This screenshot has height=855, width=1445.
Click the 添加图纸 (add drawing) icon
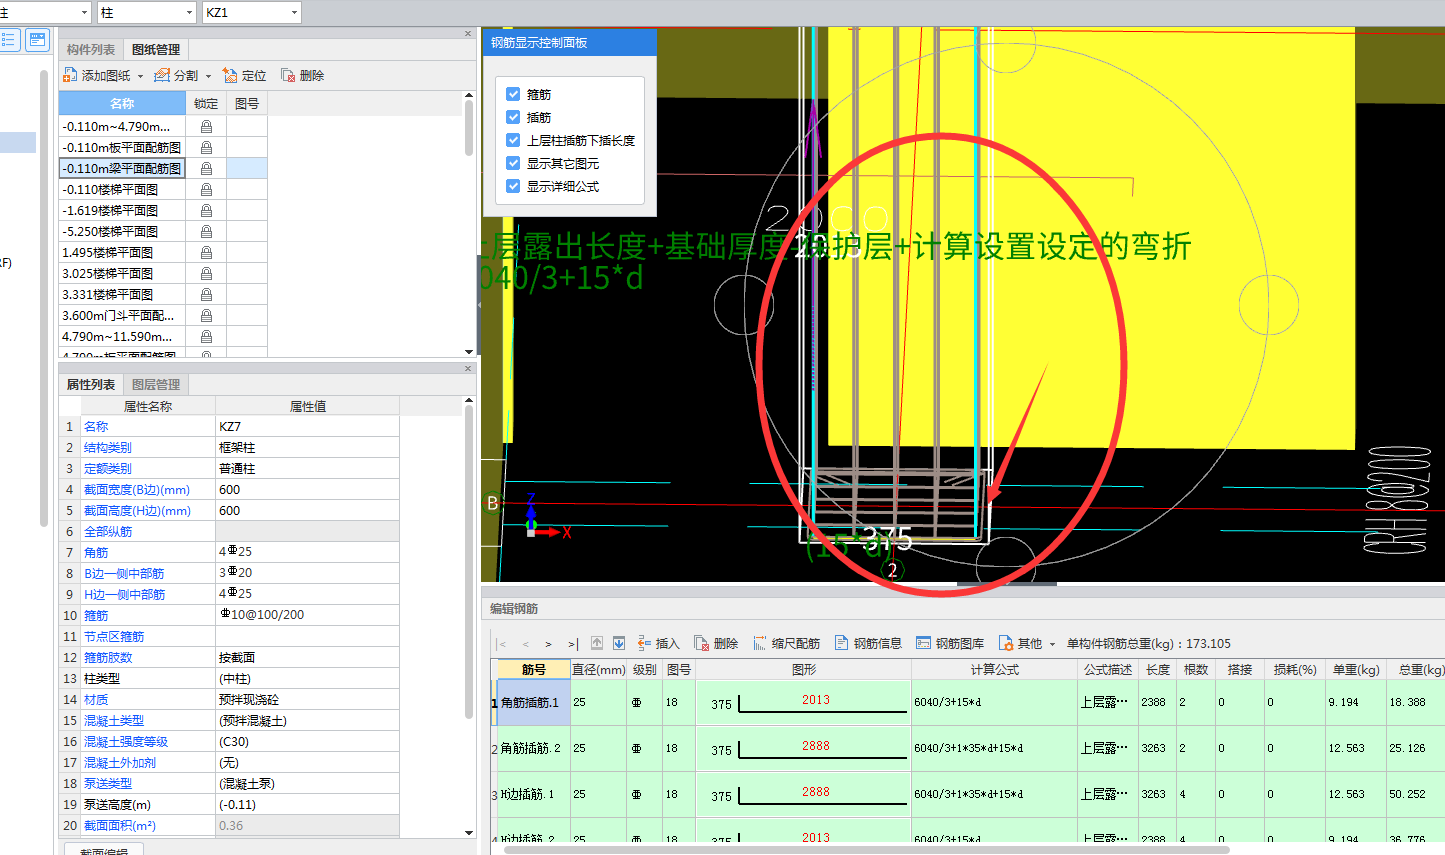point(70,75)
